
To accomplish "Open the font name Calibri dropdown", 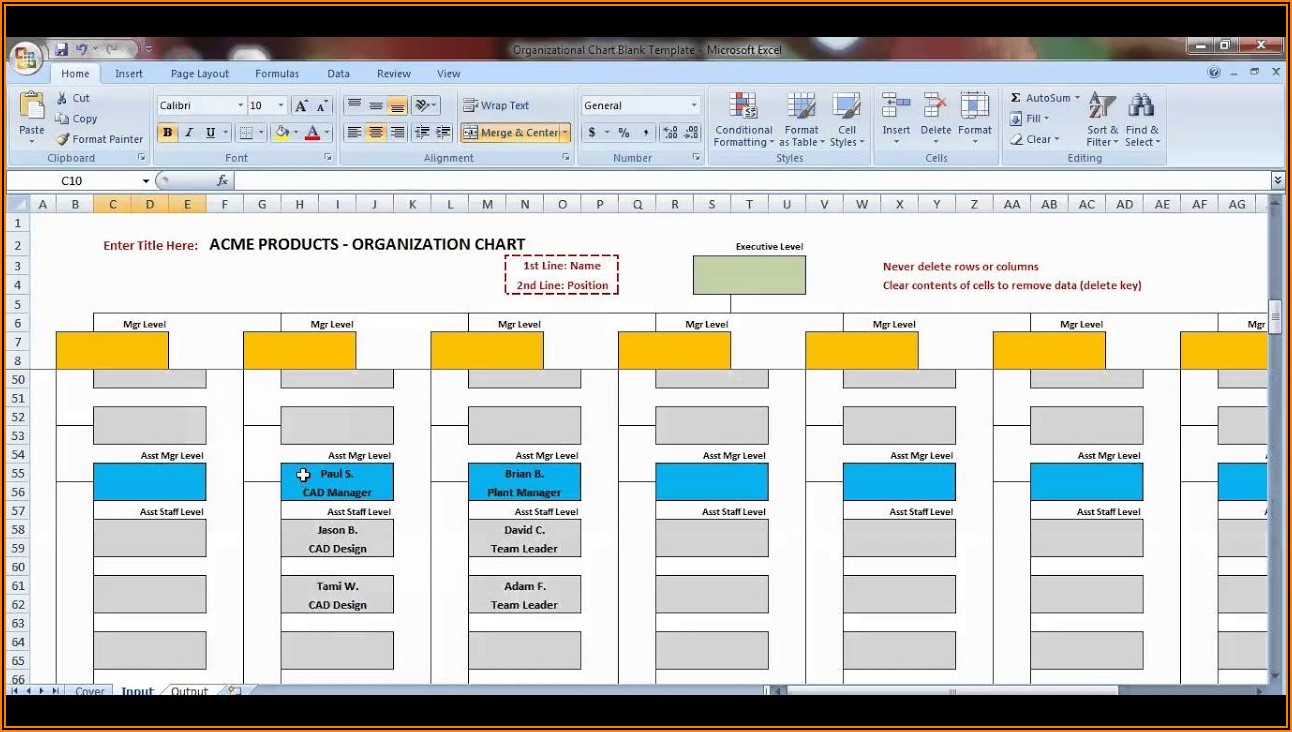I will tap(240, 106).
